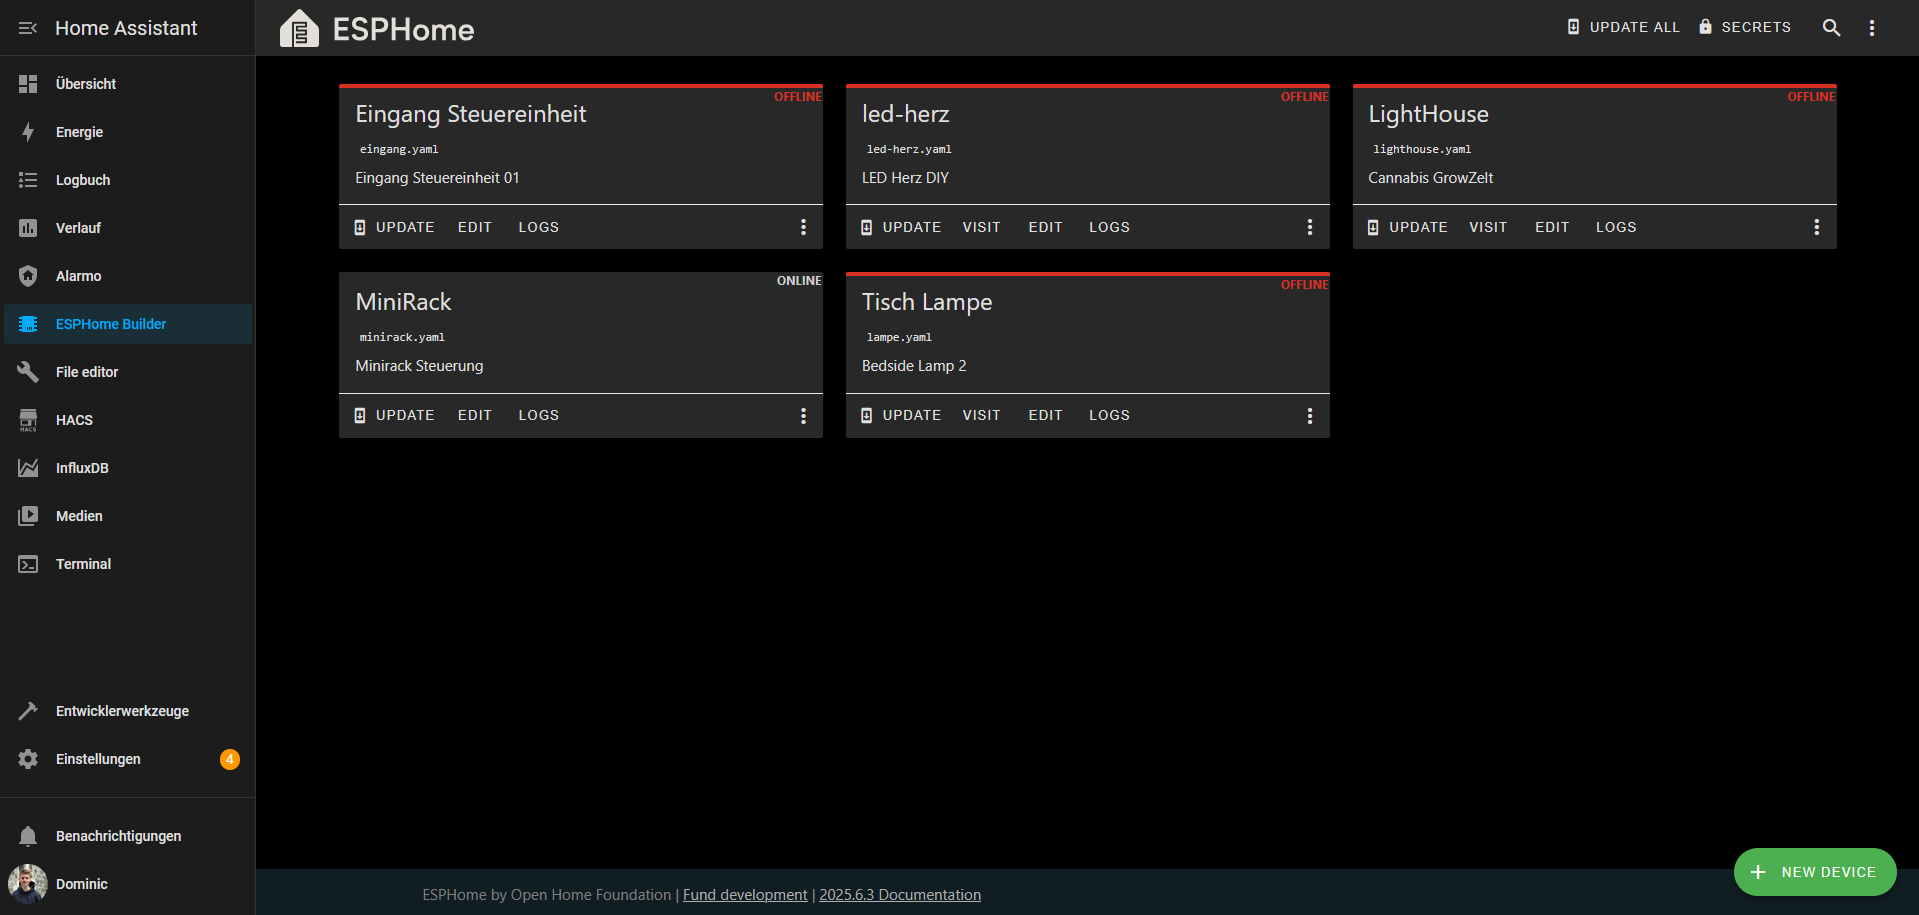Show logs for Tisch Lampe

pyautogui.click(x=1110, y=415)
